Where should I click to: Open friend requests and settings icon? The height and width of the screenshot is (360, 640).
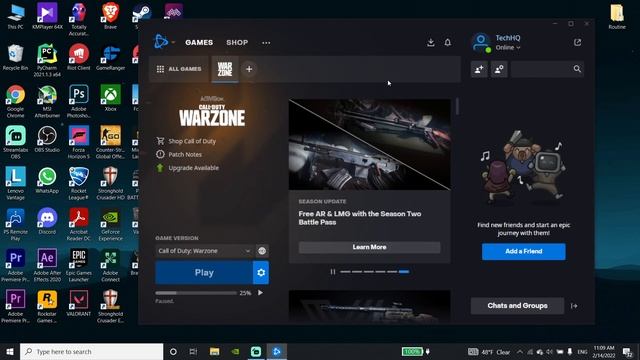coord(499,69)
